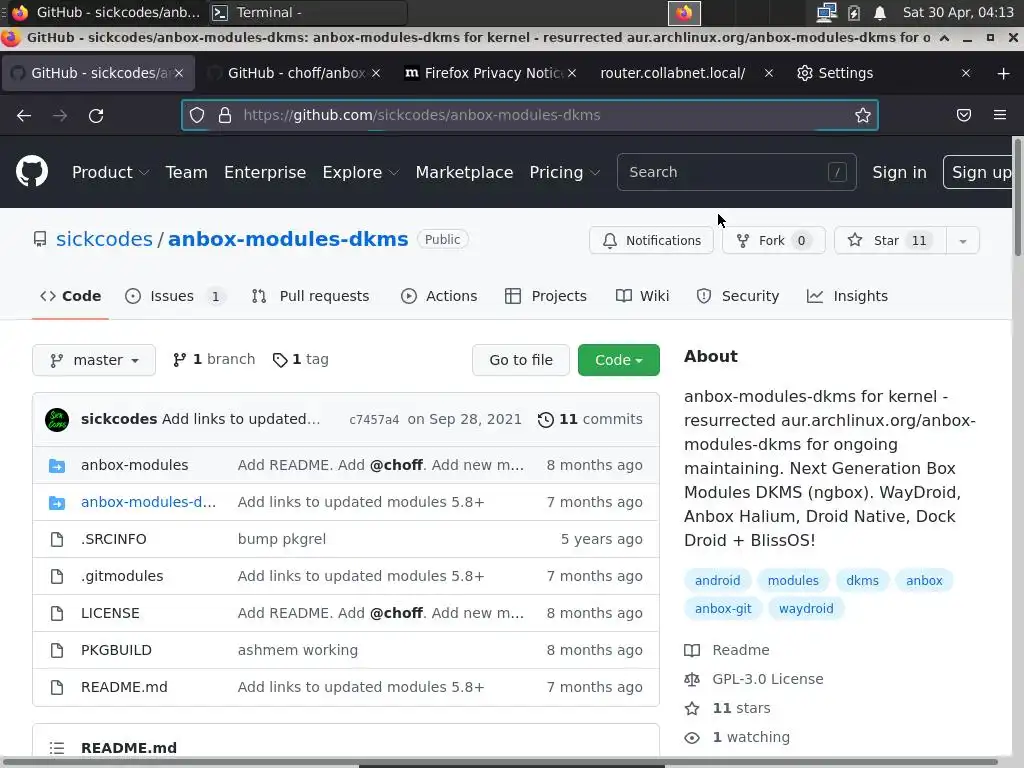Open the Insights tab
The image size is (1024, 768).
(847, 296)
